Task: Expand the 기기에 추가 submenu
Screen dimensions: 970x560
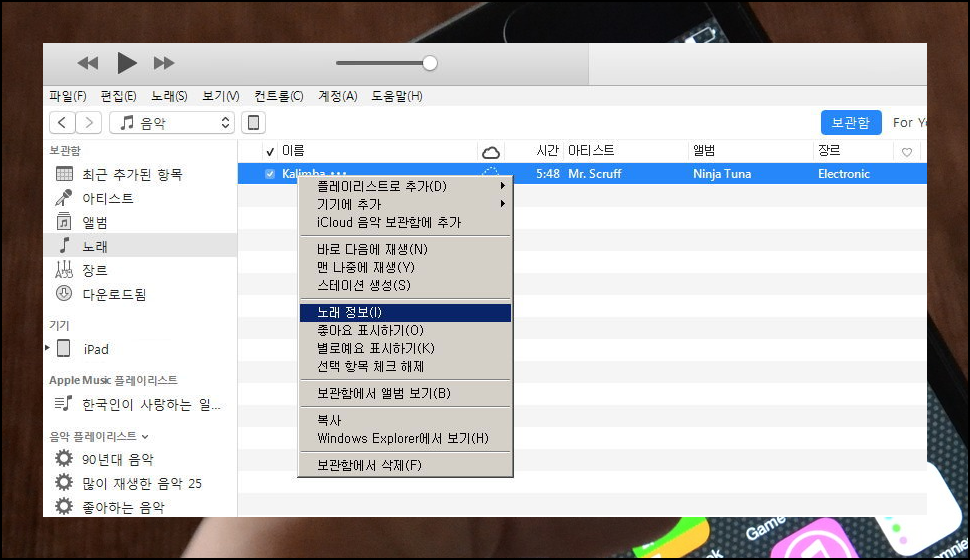Action: click(x=405, y=204)
